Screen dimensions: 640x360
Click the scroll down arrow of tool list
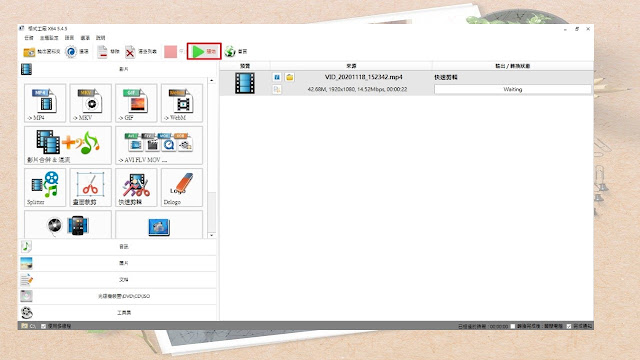[x=211, y=235]
